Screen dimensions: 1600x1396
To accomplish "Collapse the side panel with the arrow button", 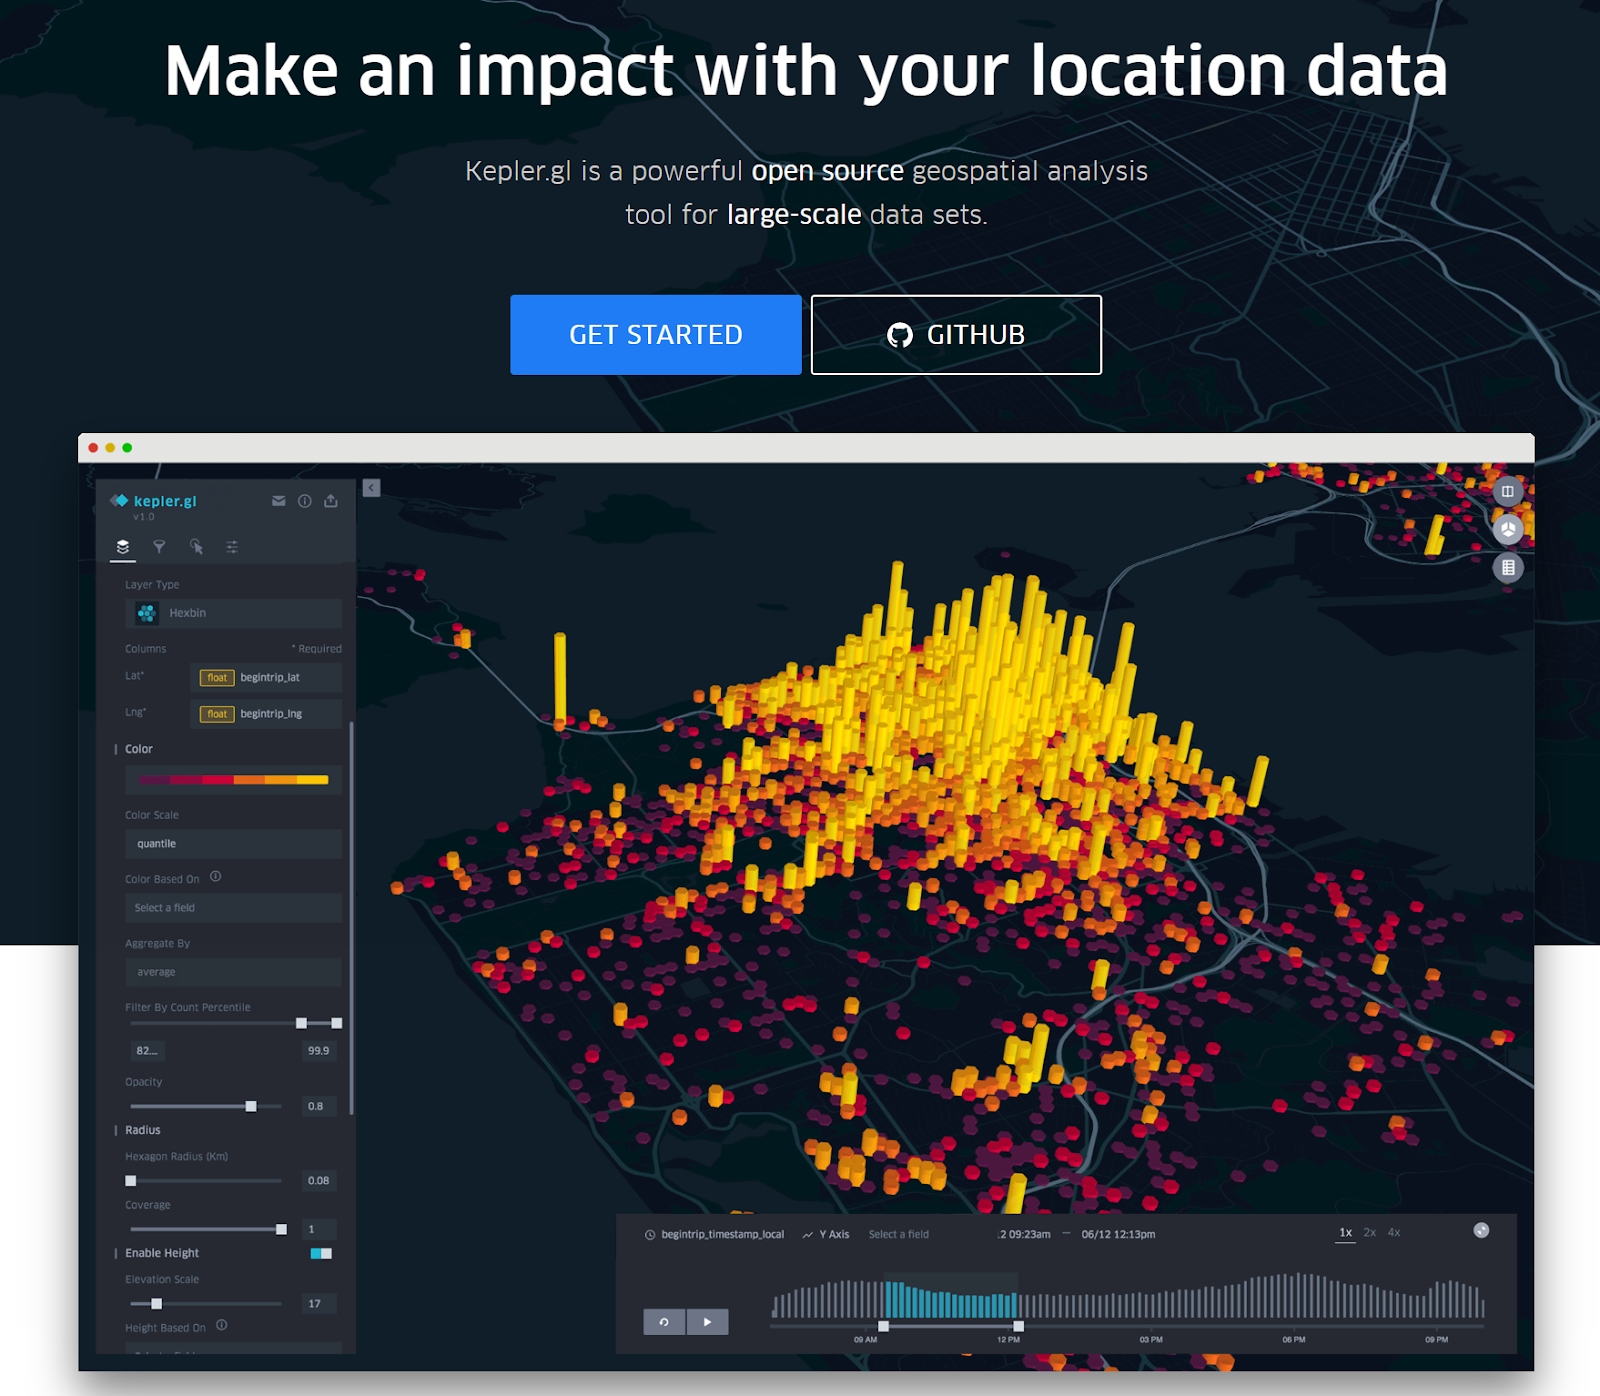I will click(x=371, y=488).
